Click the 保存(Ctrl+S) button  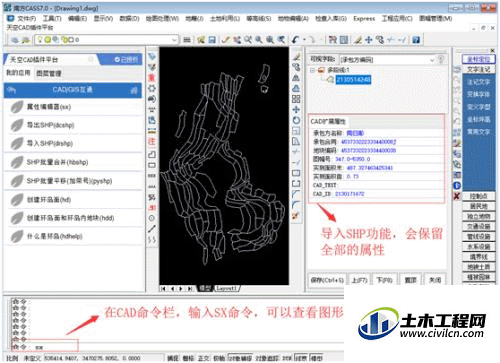coord(327,280)
